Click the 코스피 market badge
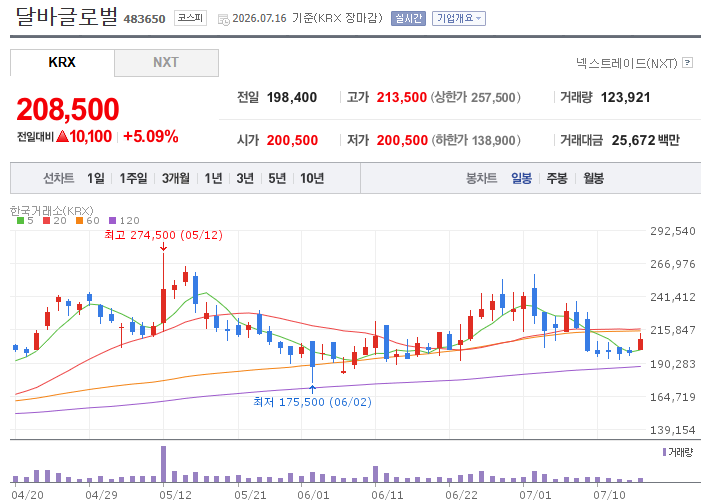The height and width of the screenshot is (503, 701). 190,18
